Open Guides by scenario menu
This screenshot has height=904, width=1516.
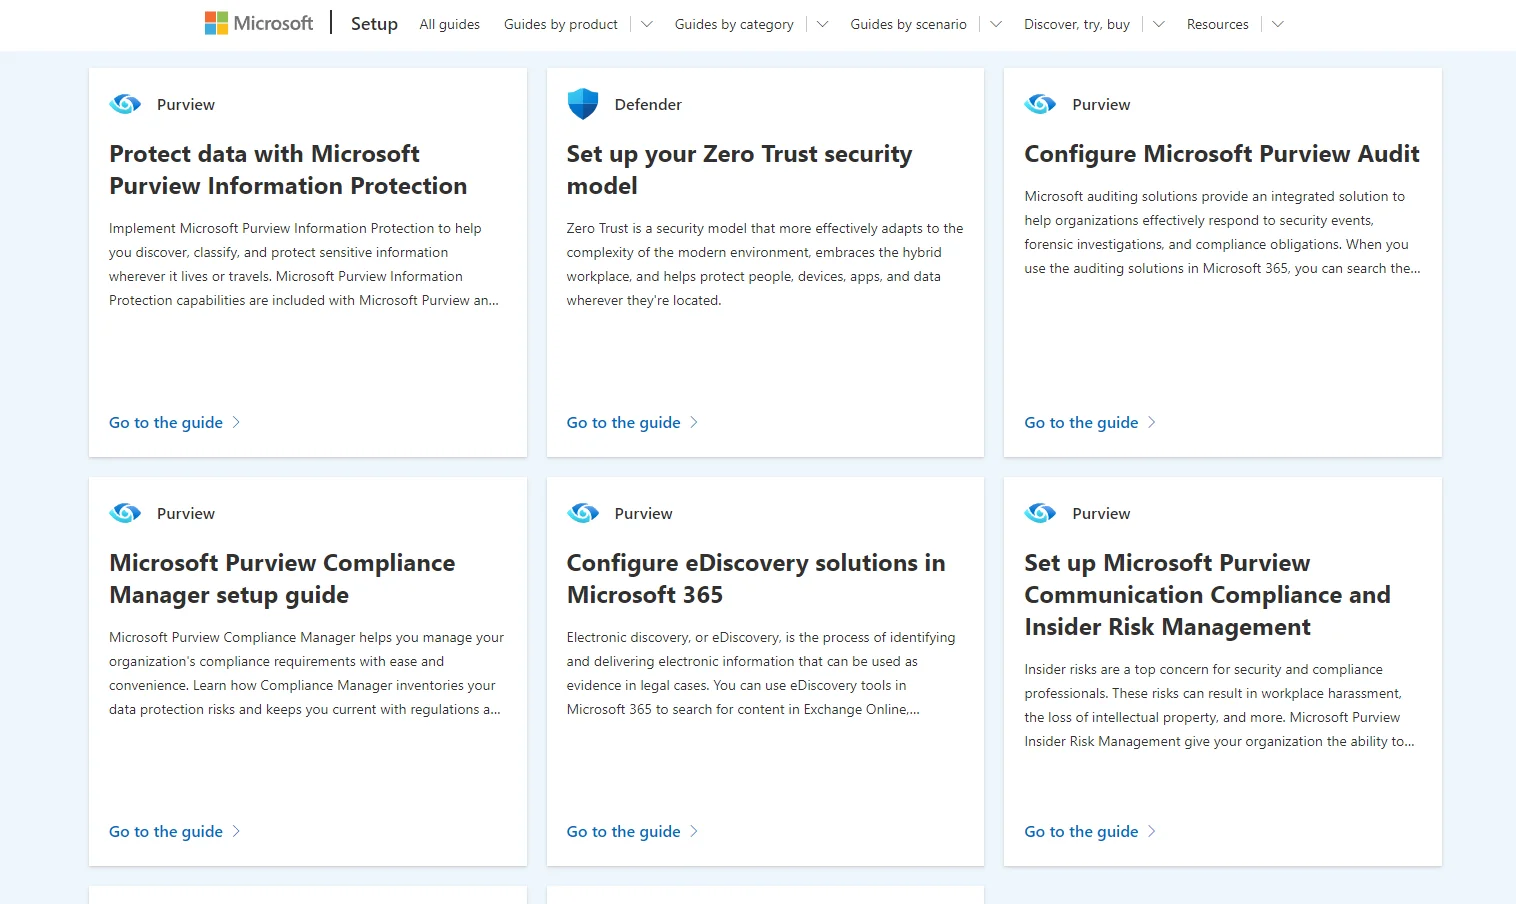[x=909, y=24]
